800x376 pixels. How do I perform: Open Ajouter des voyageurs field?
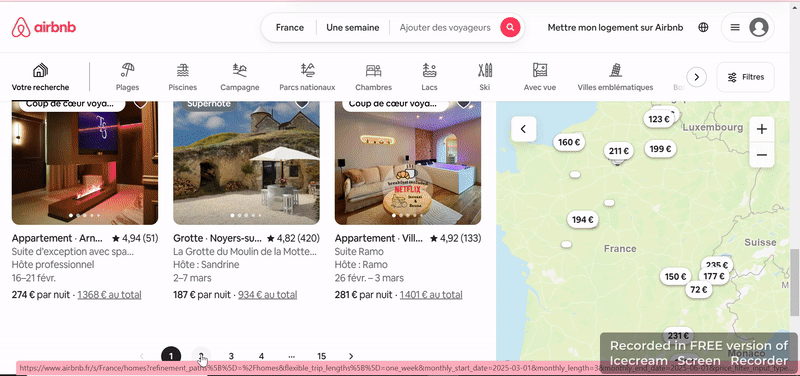(x=444, y=28)
